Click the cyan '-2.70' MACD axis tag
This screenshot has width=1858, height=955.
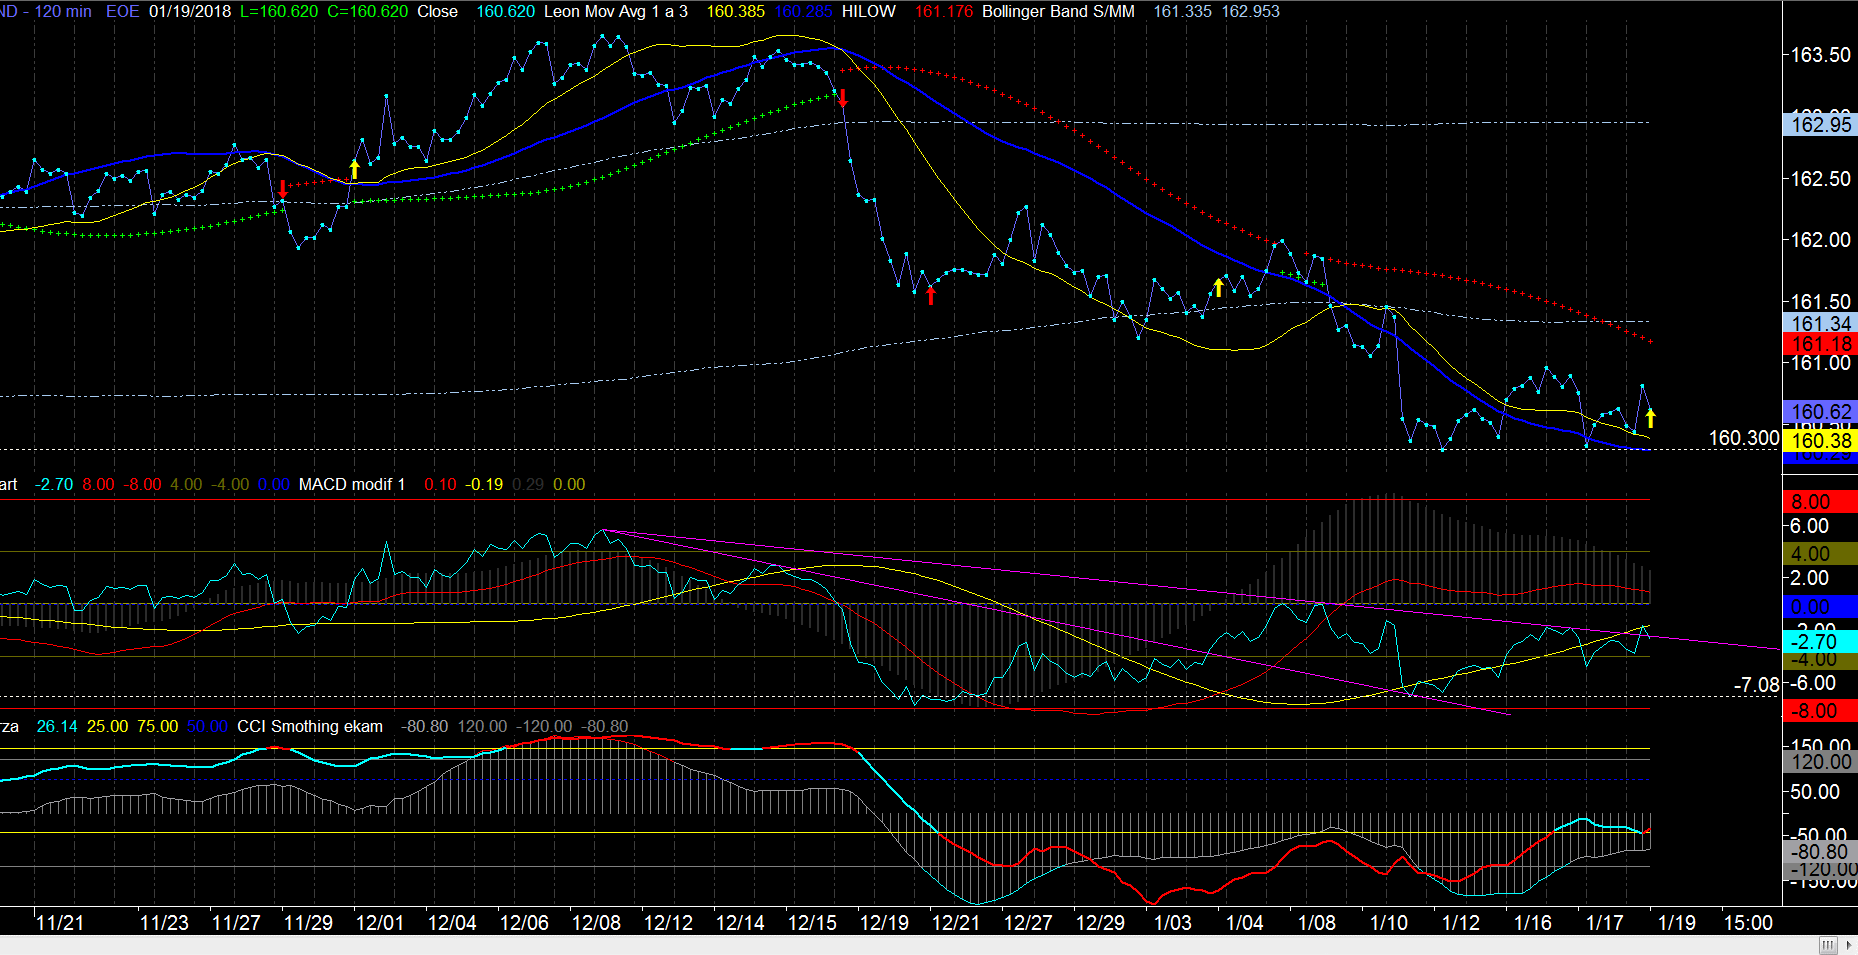pos(1820,642)
